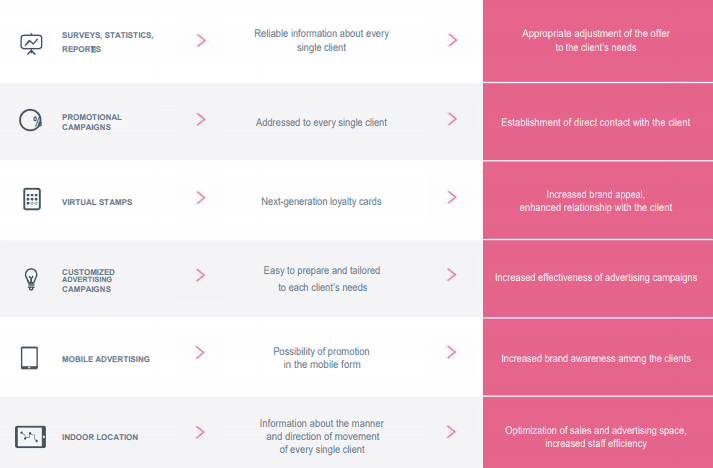The height and width of the screenshot is (468, 713).
Task: Select the Surveys, Statistics, Reports label
Action: click(107, 41)
